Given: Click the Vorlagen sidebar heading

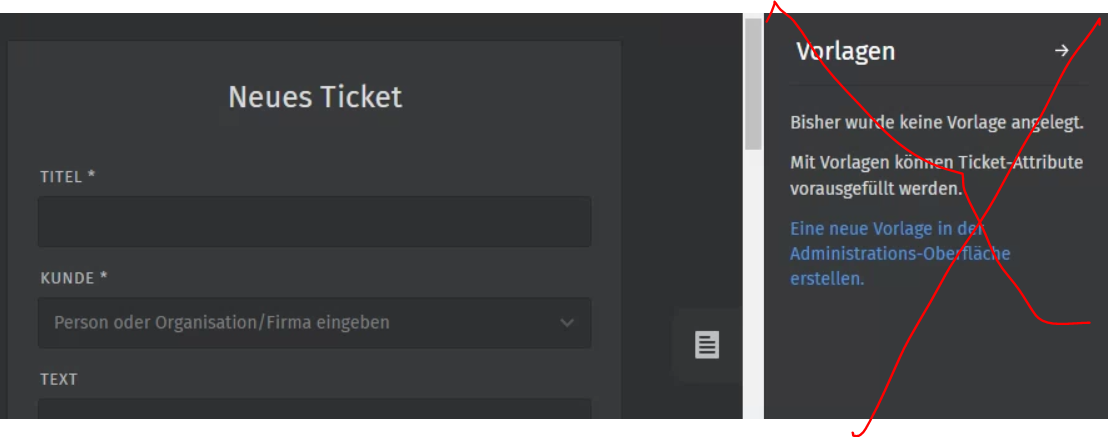Looking at the screenshot, I should pos(845,51).
